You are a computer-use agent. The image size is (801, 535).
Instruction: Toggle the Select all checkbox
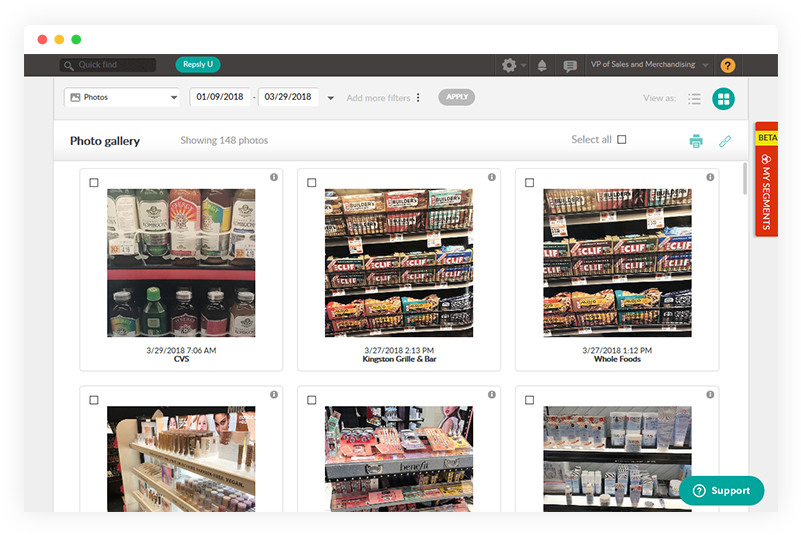622,139
